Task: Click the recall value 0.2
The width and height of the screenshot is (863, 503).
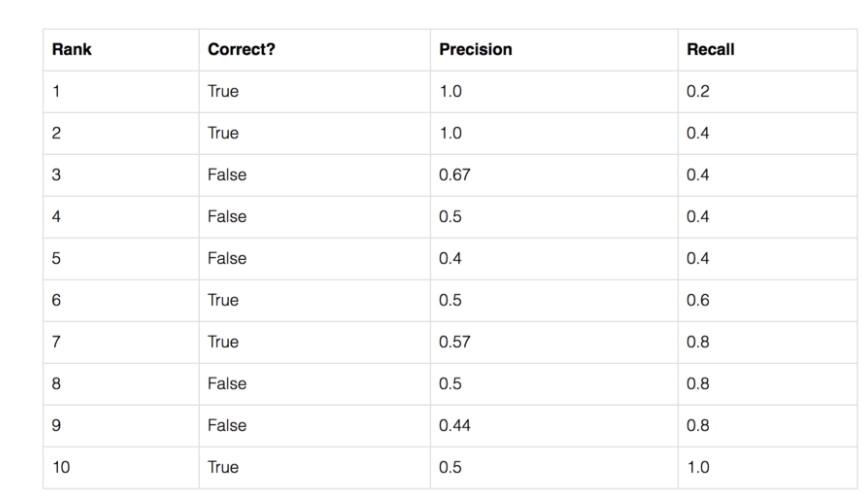Action: pyautogui.click(x=696, y=92)
